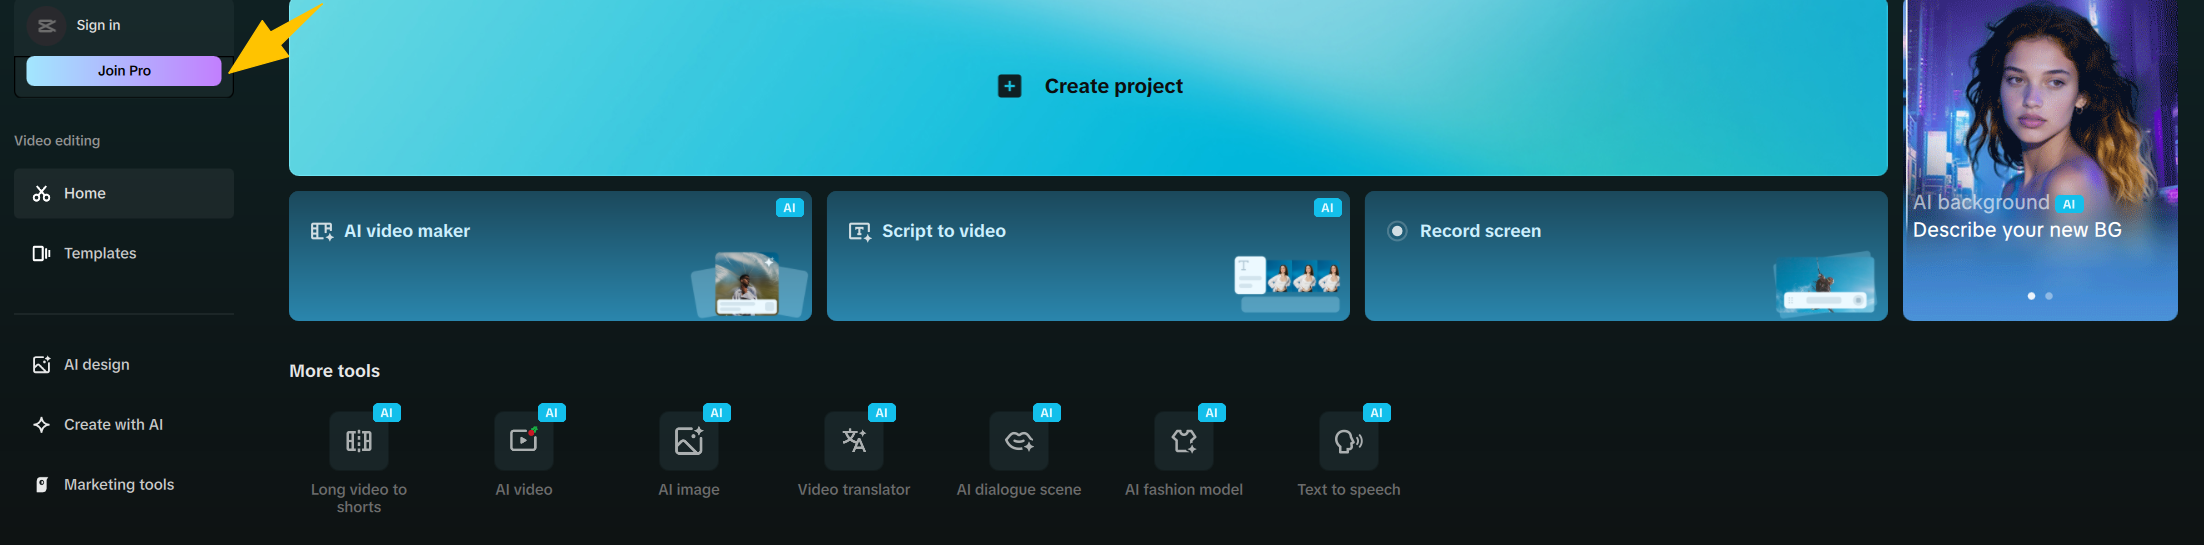
Task: Click the Sign in link
Action: coord(98,25)
